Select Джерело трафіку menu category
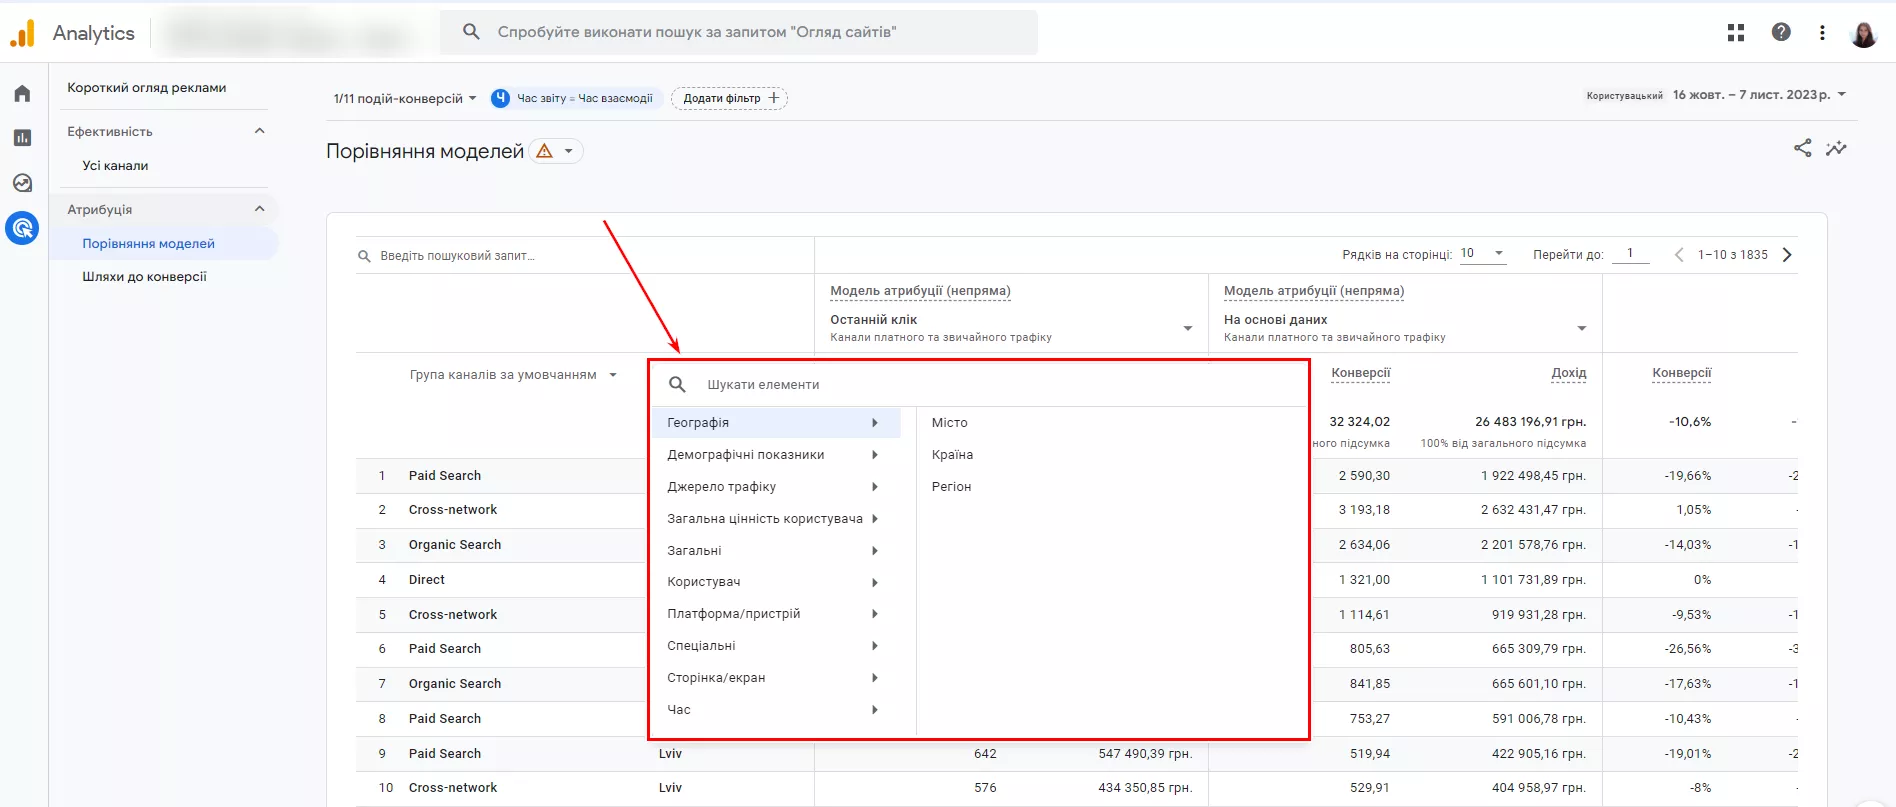The height and width of the screenshot is (807, 1896). point(776,487)
